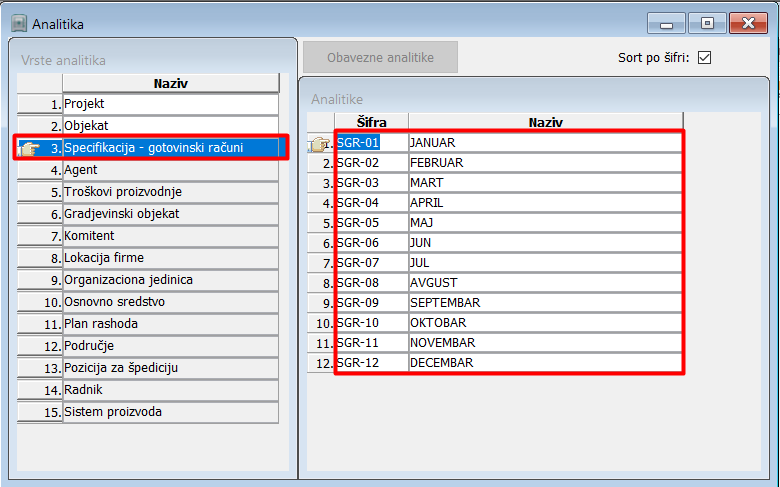Click the SGR-09 code cell
The width and height of the screenshot is (780, 487).
pos(372,303)
